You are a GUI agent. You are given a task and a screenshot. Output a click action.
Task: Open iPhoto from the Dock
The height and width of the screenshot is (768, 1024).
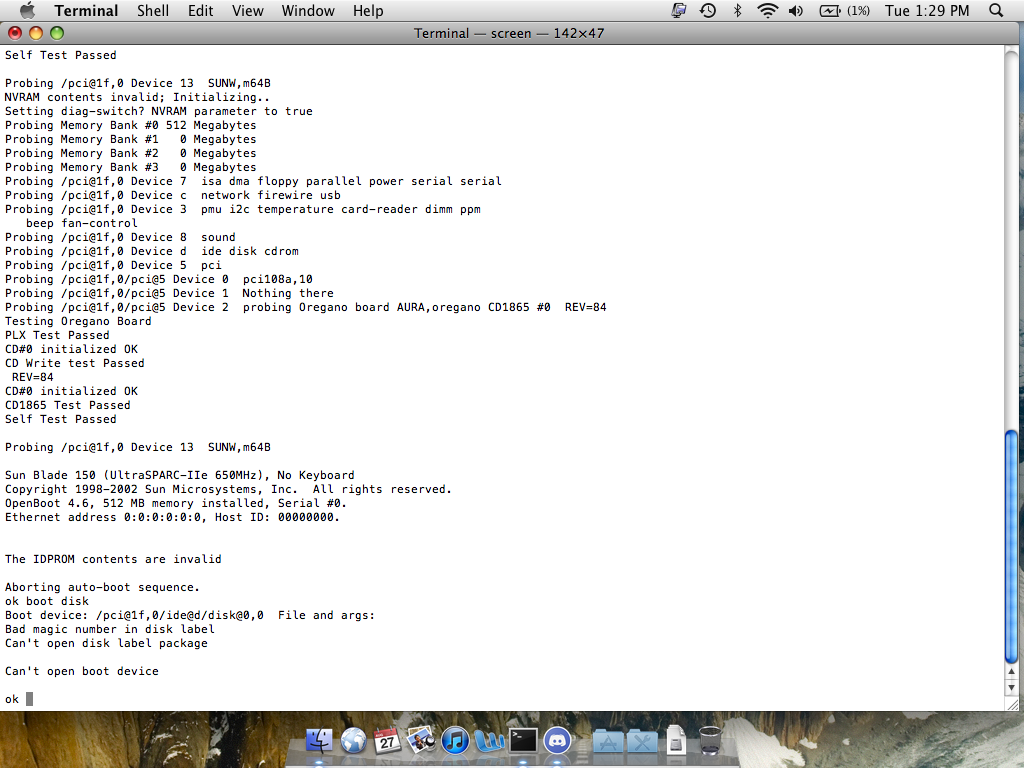pyautogui.click(x=420, y=740)
